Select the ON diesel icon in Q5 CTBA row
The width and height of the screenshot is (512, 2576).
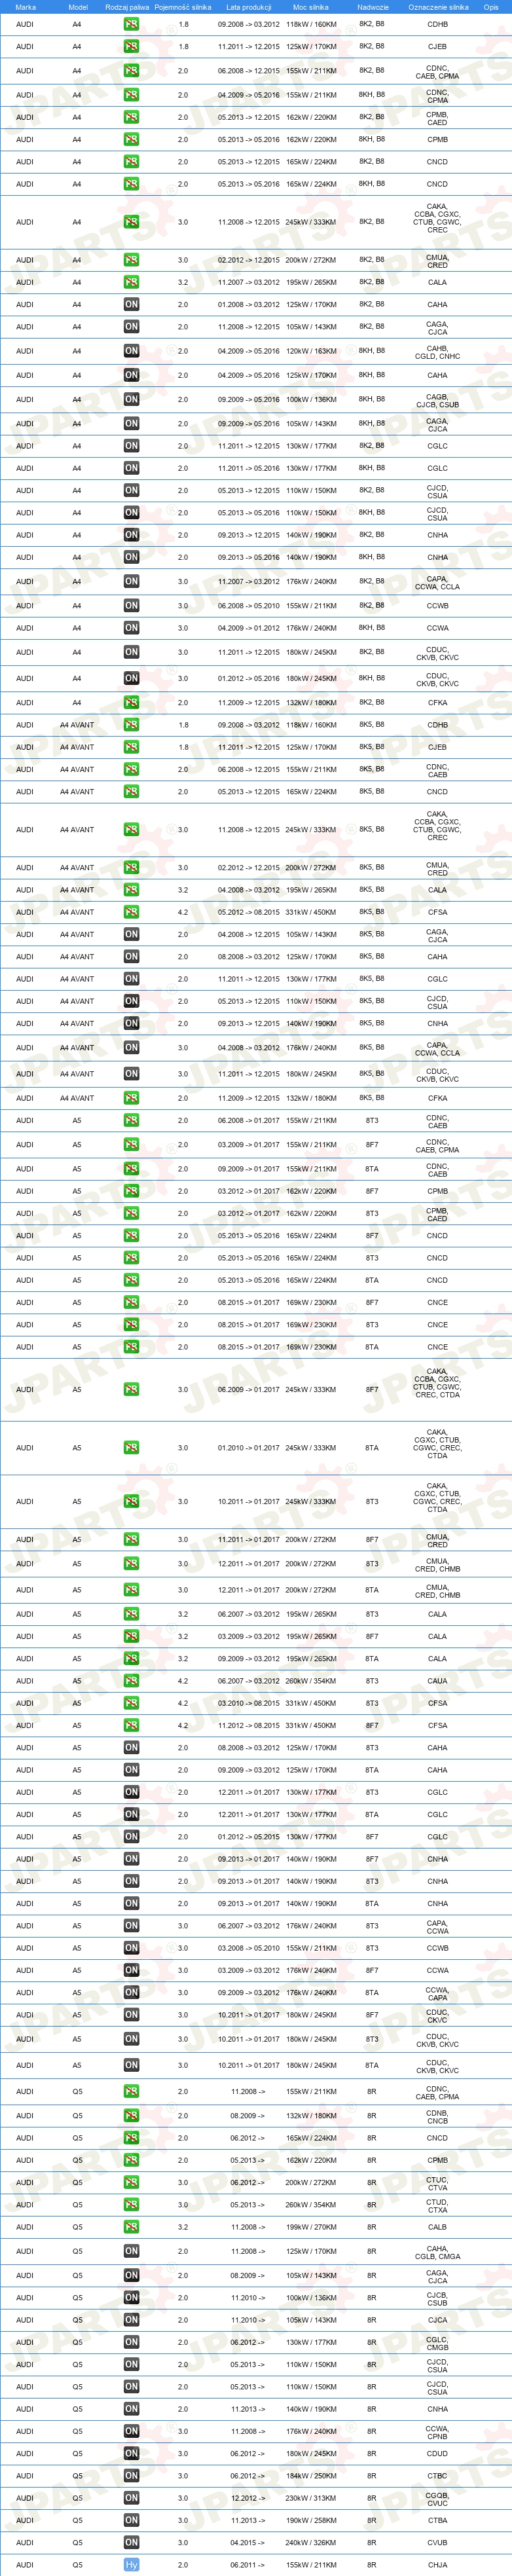pos(131,2520)
